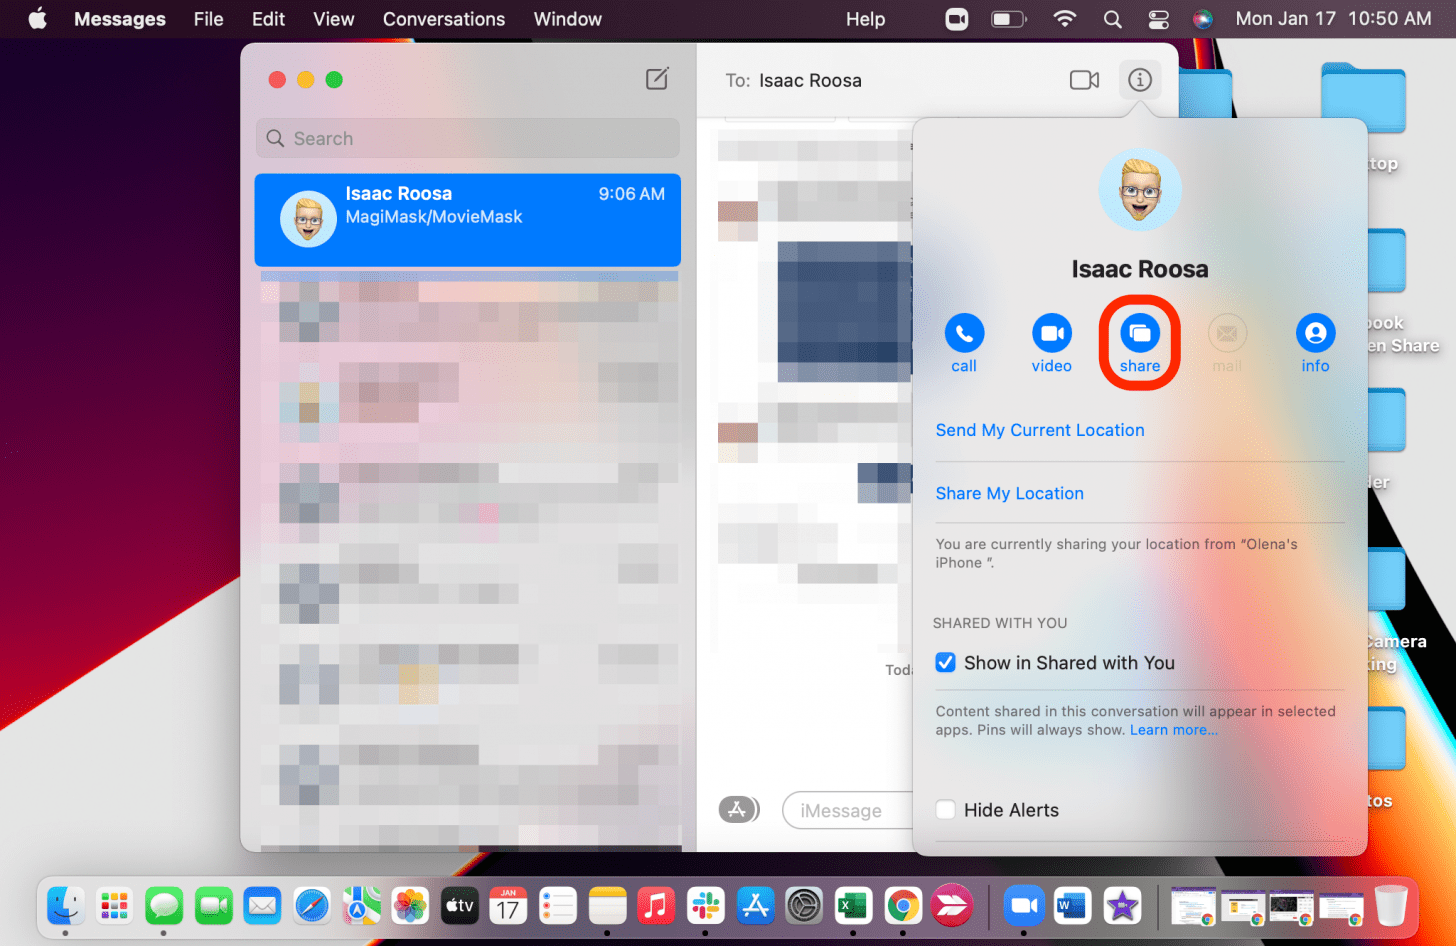
Task: Open the info icon in the contact card
Action: [1315, 334]
